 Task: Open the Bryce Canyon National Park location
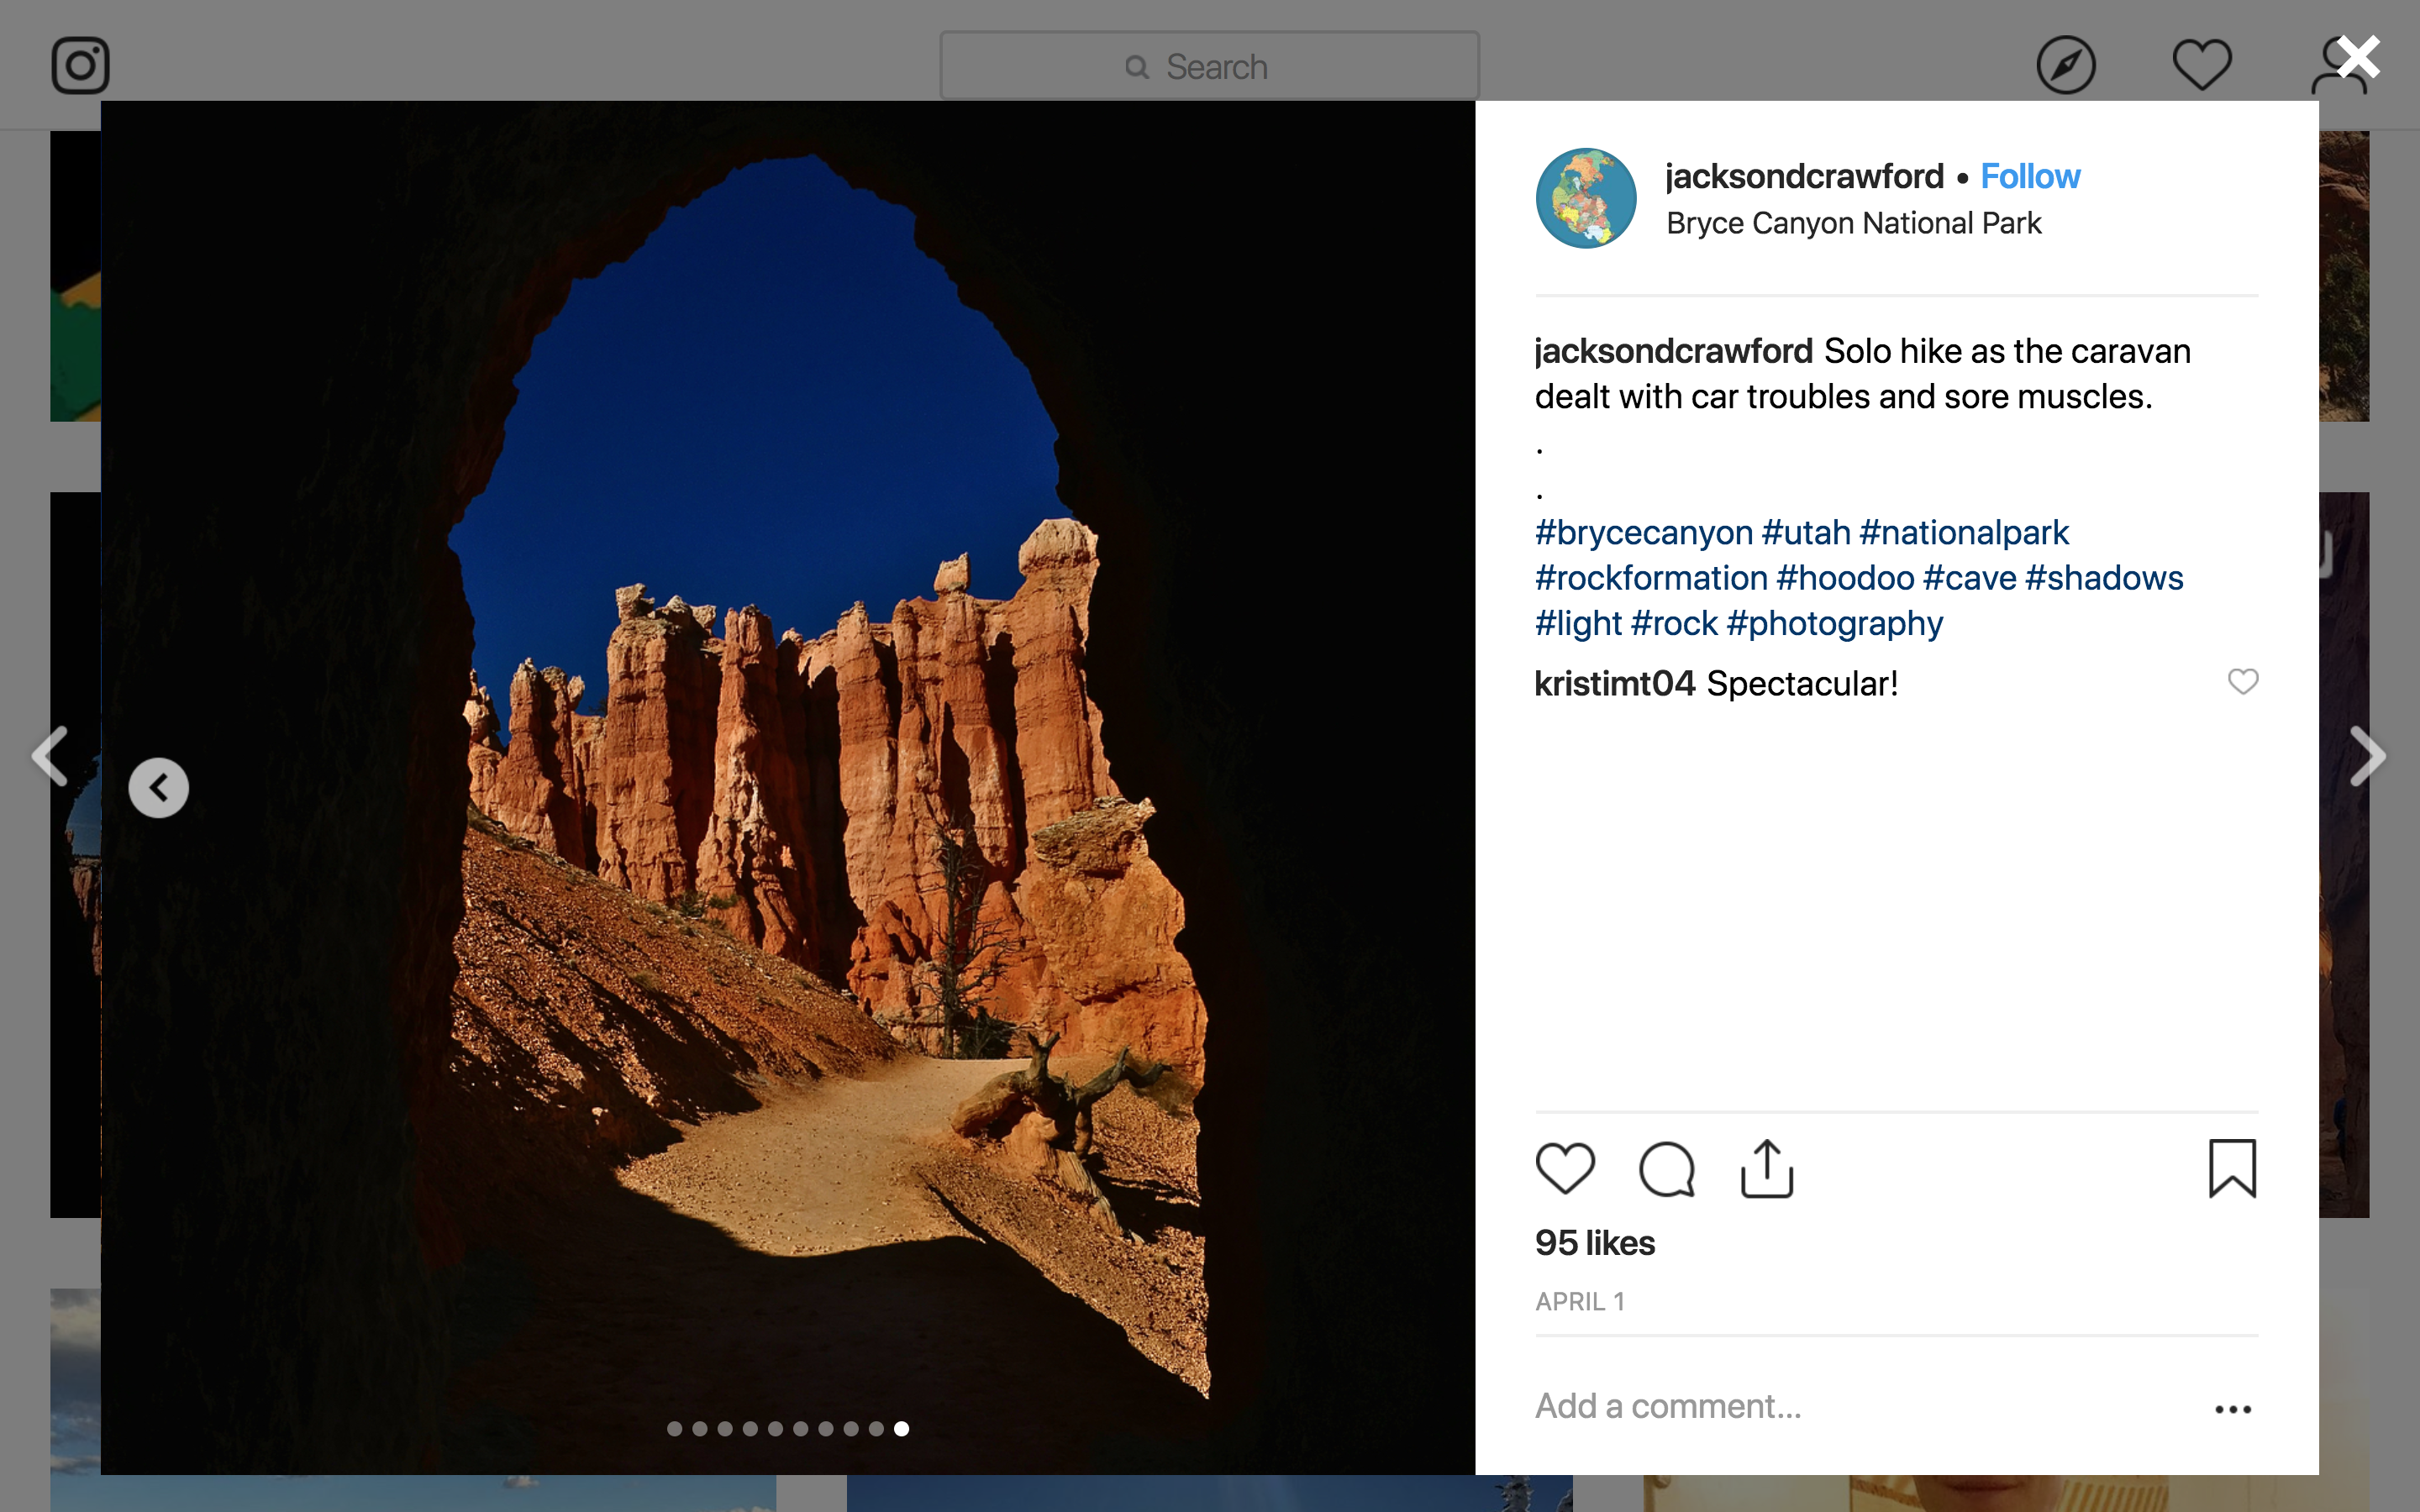click(x=1853, y=223)
